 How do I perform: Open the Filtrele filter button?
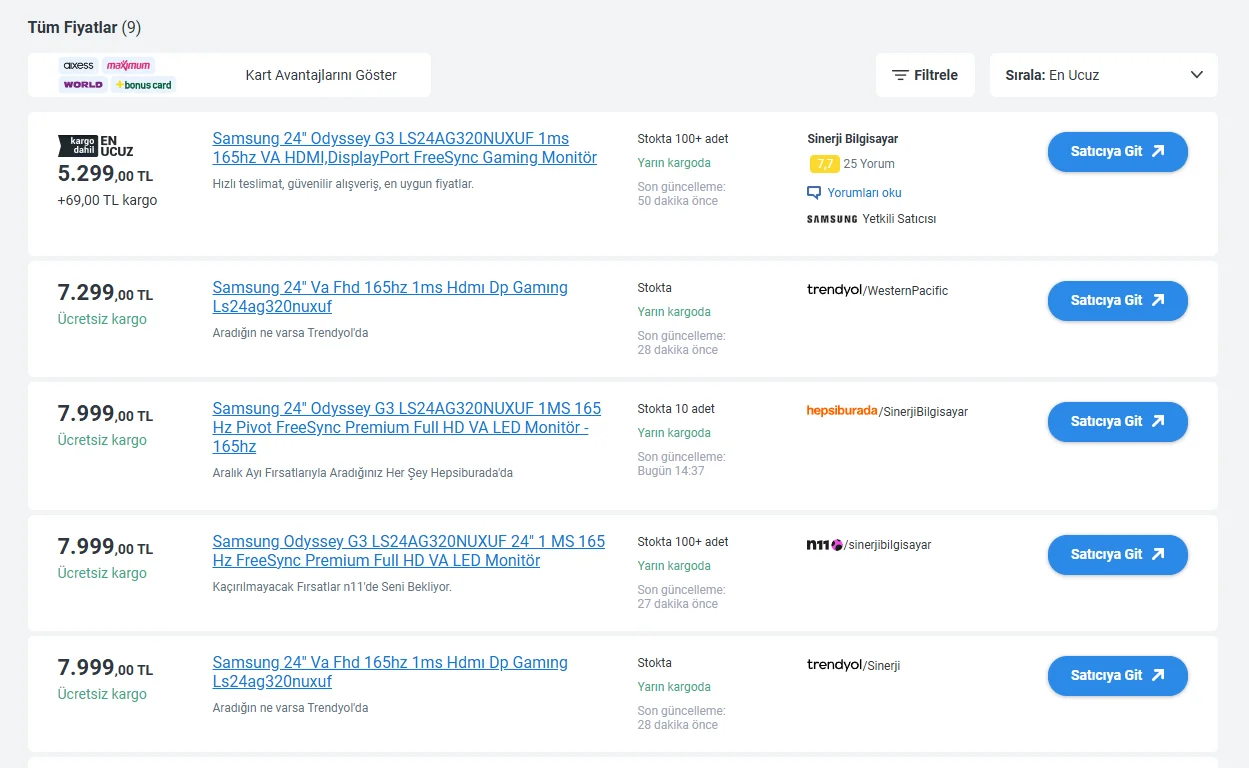(x=925, y=75)
